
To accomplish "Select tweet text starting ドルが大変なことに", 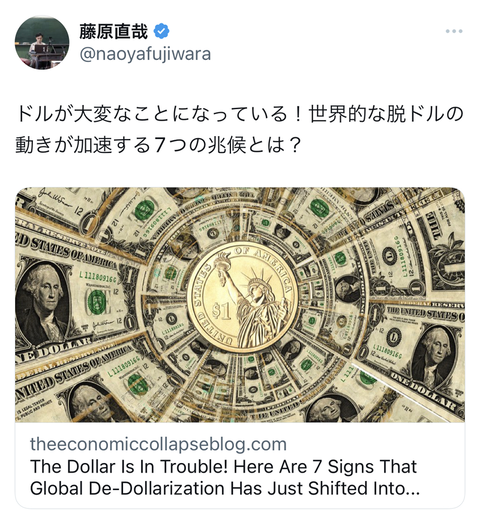I will click(240, 114).
